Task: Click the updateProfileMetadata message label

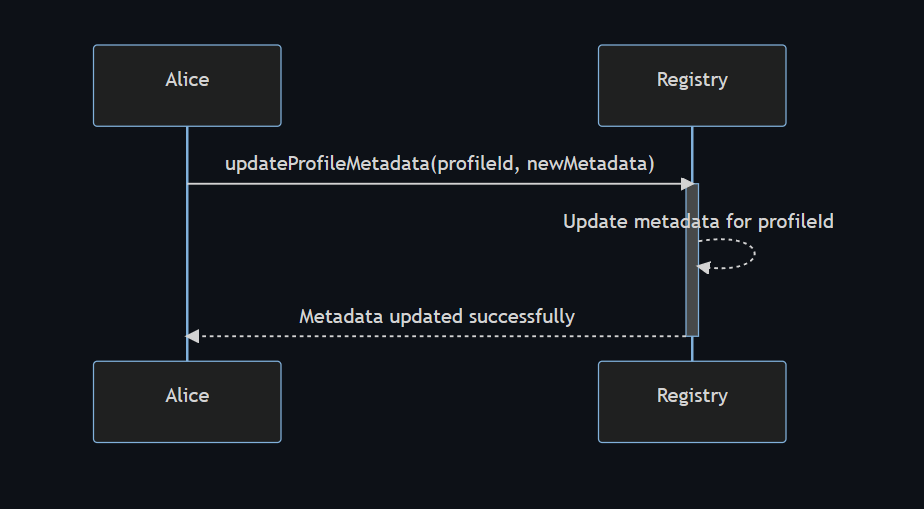Action: (439, 163)
